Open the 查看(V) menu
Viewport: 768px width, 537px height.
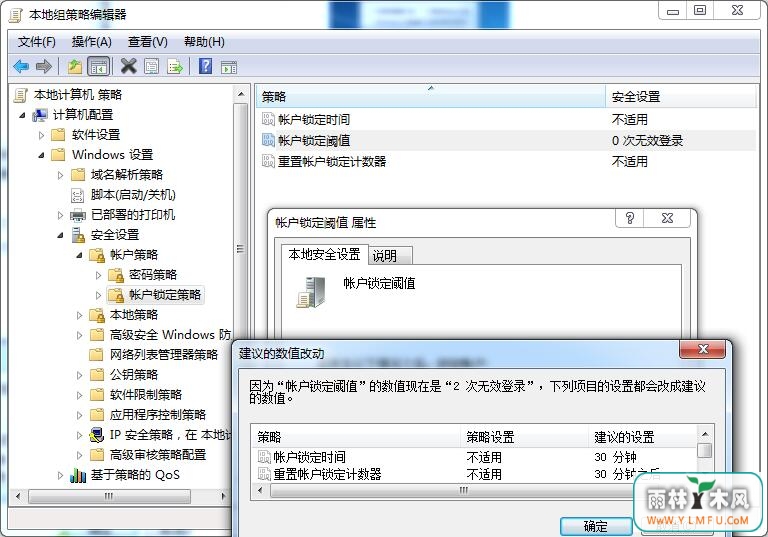click(147, 42)
